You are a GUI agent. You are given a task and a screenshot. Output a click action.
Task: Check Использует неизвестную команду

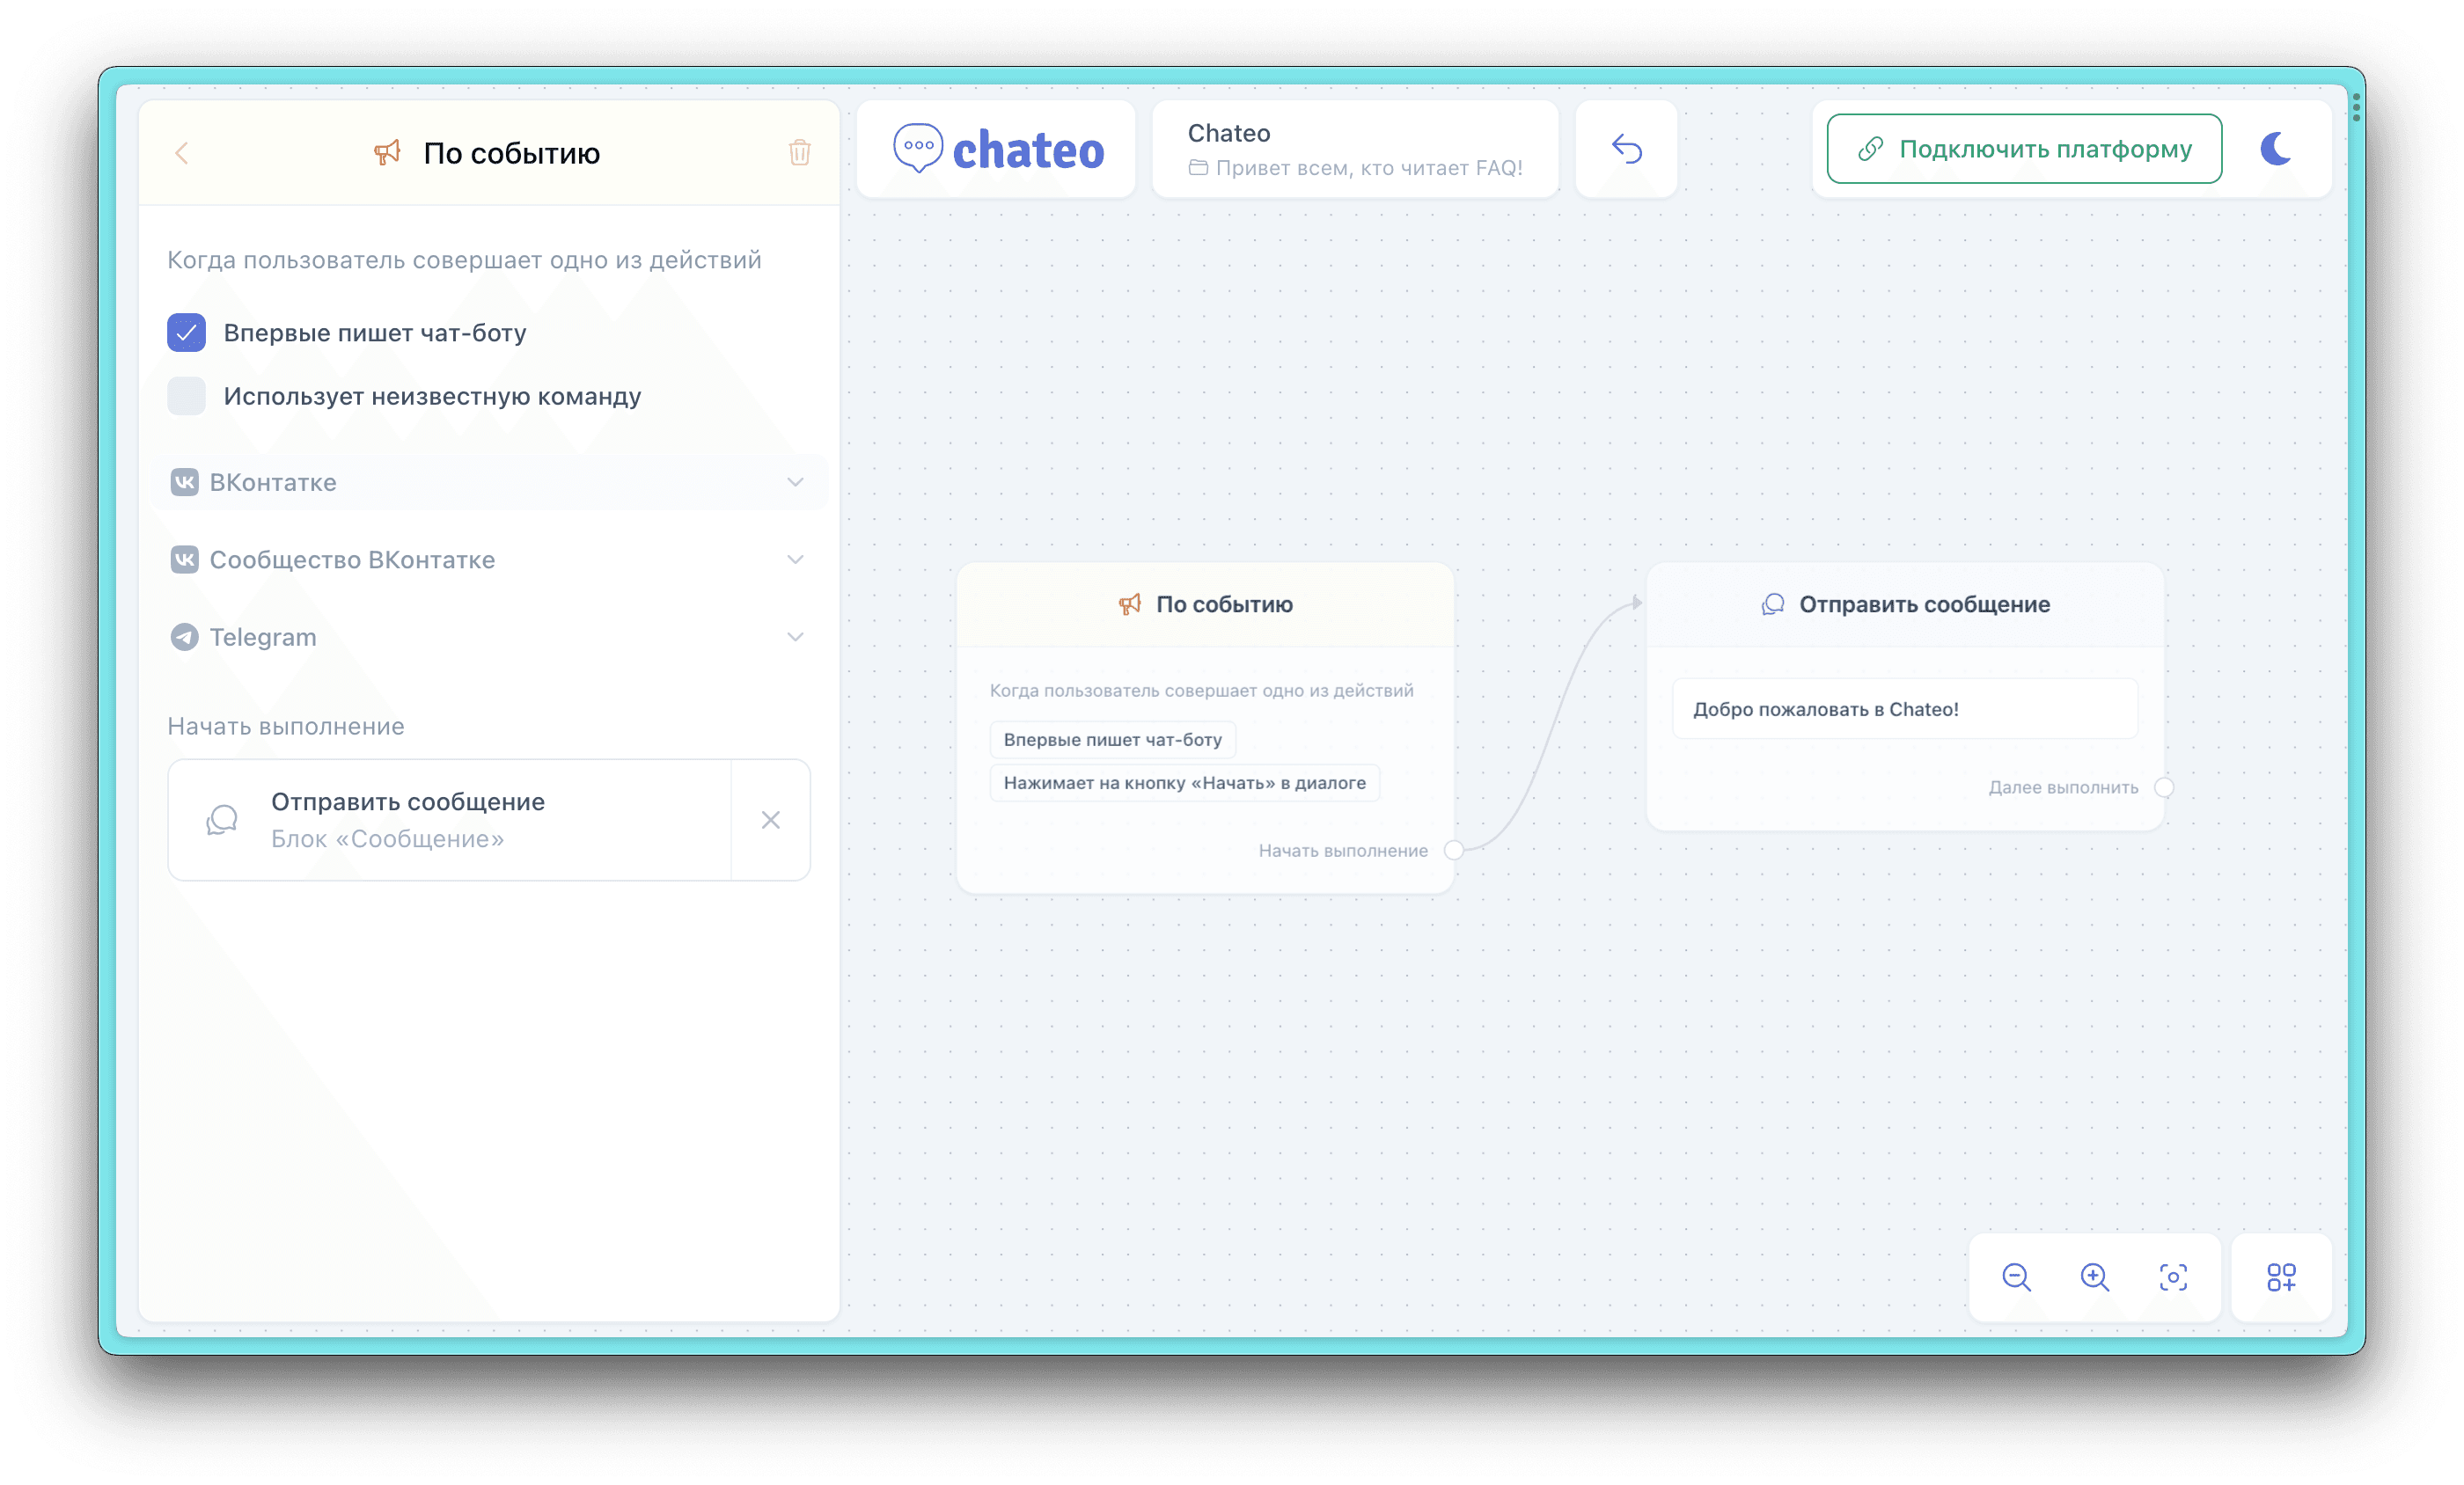(187, 396)
